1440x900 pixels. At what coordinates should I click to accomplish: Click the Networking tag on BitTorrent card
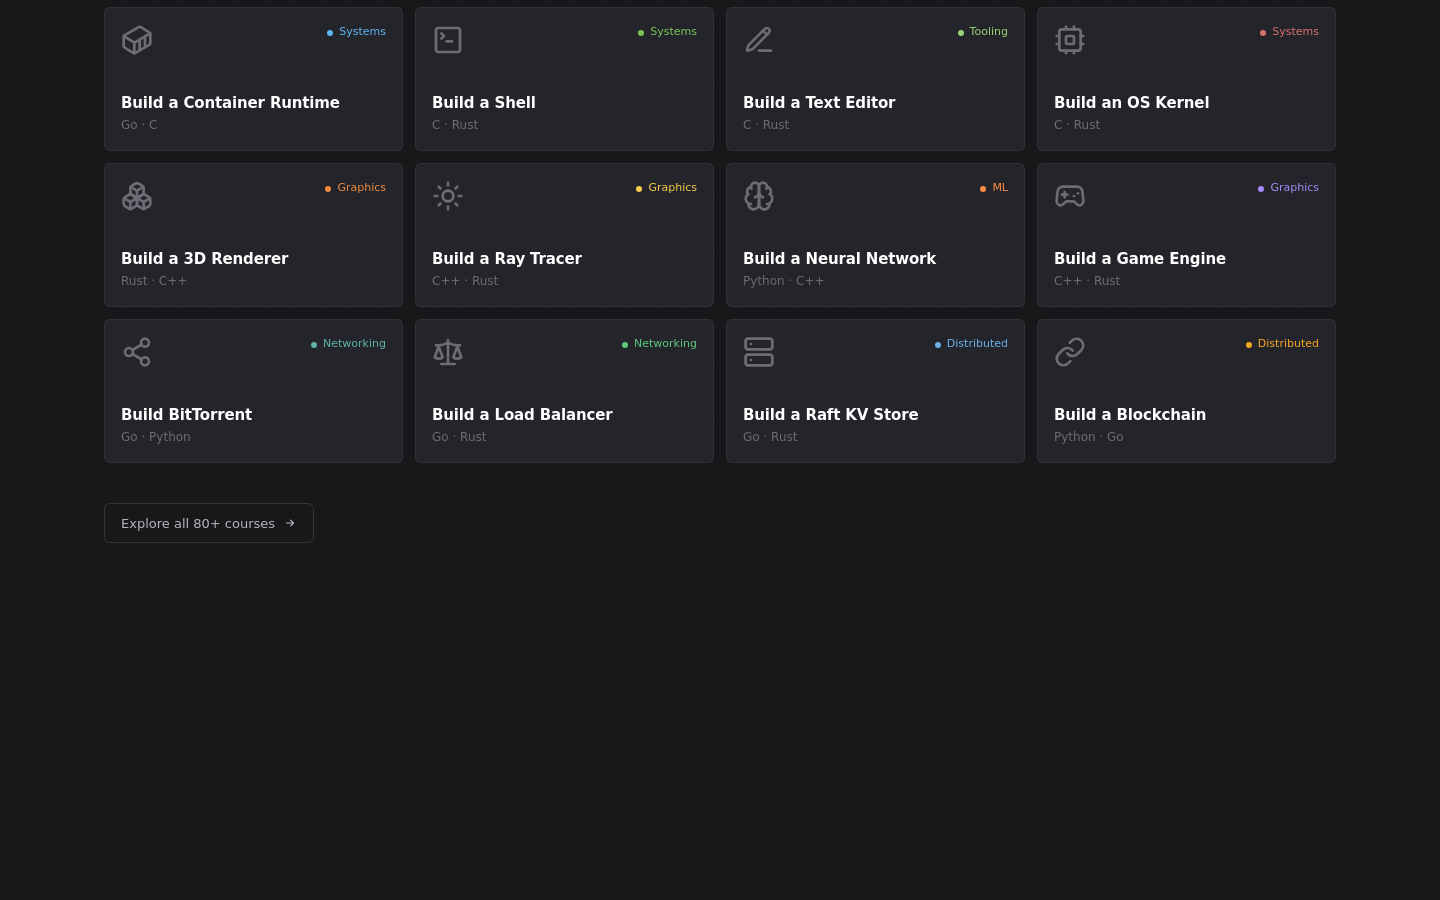coord(348,344)
